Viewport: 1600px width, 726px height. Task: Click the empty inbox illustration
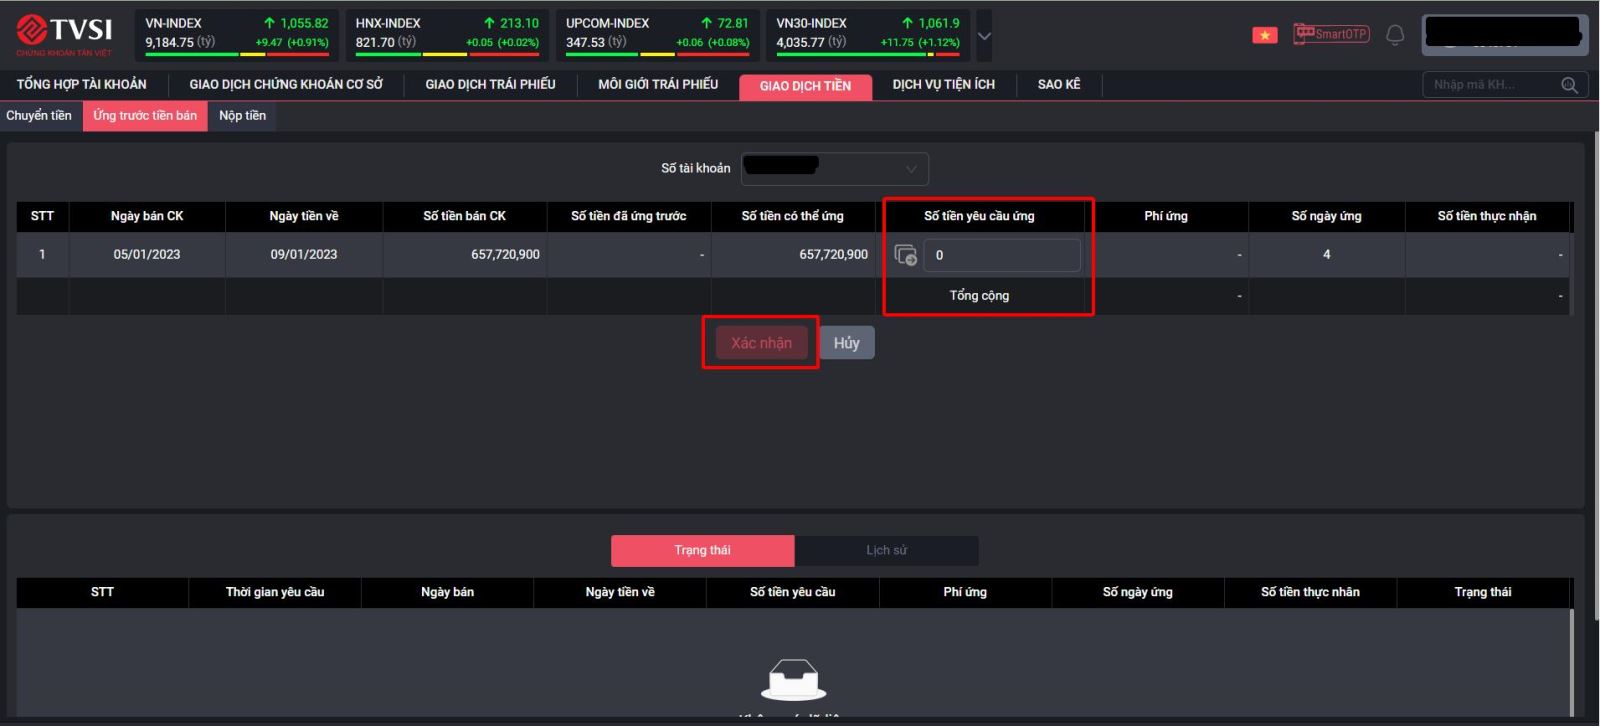(x=793, y=680)
